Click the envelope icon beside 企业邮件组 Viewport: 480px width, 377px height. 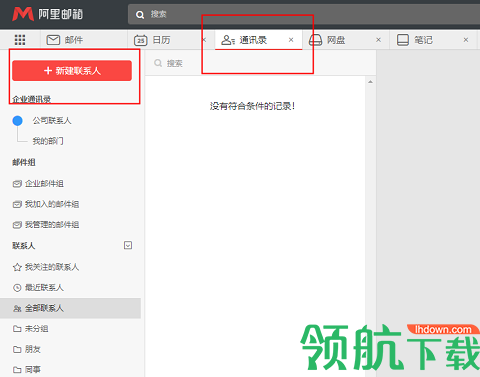(17, 184)
